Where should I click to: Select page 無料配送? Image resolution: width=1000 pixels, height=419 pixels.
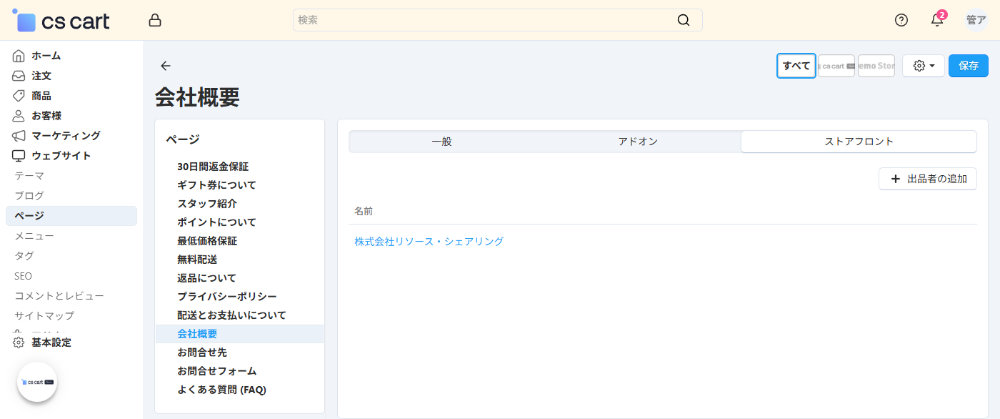pos(197,260)
